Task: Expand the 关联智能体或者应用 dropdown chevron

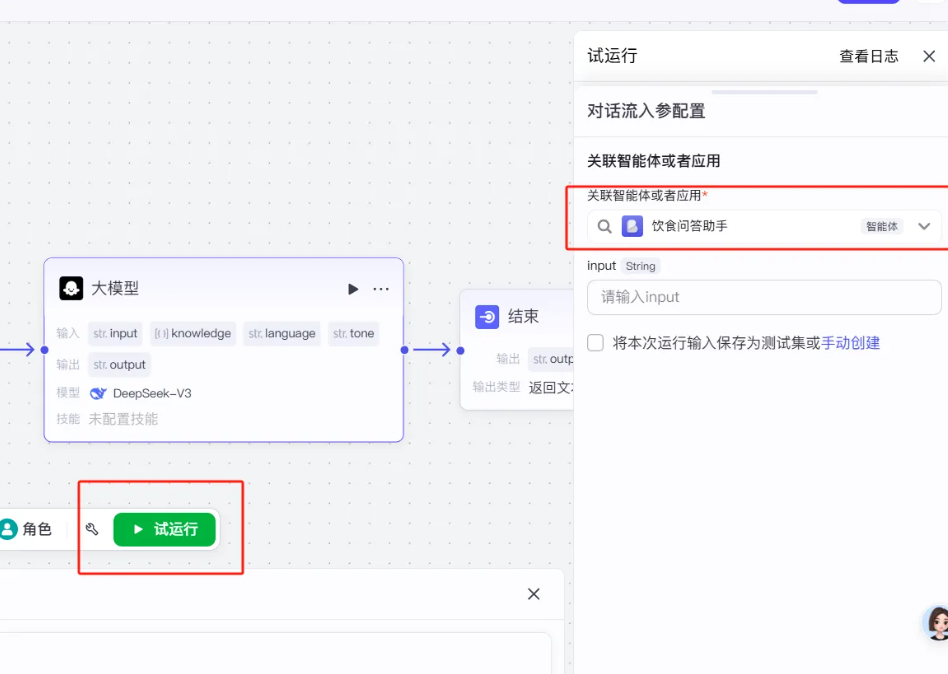Action: (924, 227)
